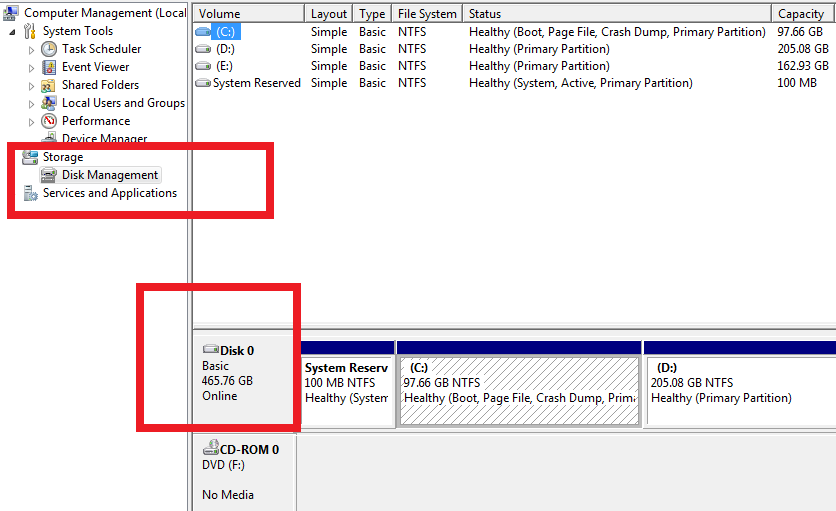Click the Local Users and Groups icon

coord(49,103)
